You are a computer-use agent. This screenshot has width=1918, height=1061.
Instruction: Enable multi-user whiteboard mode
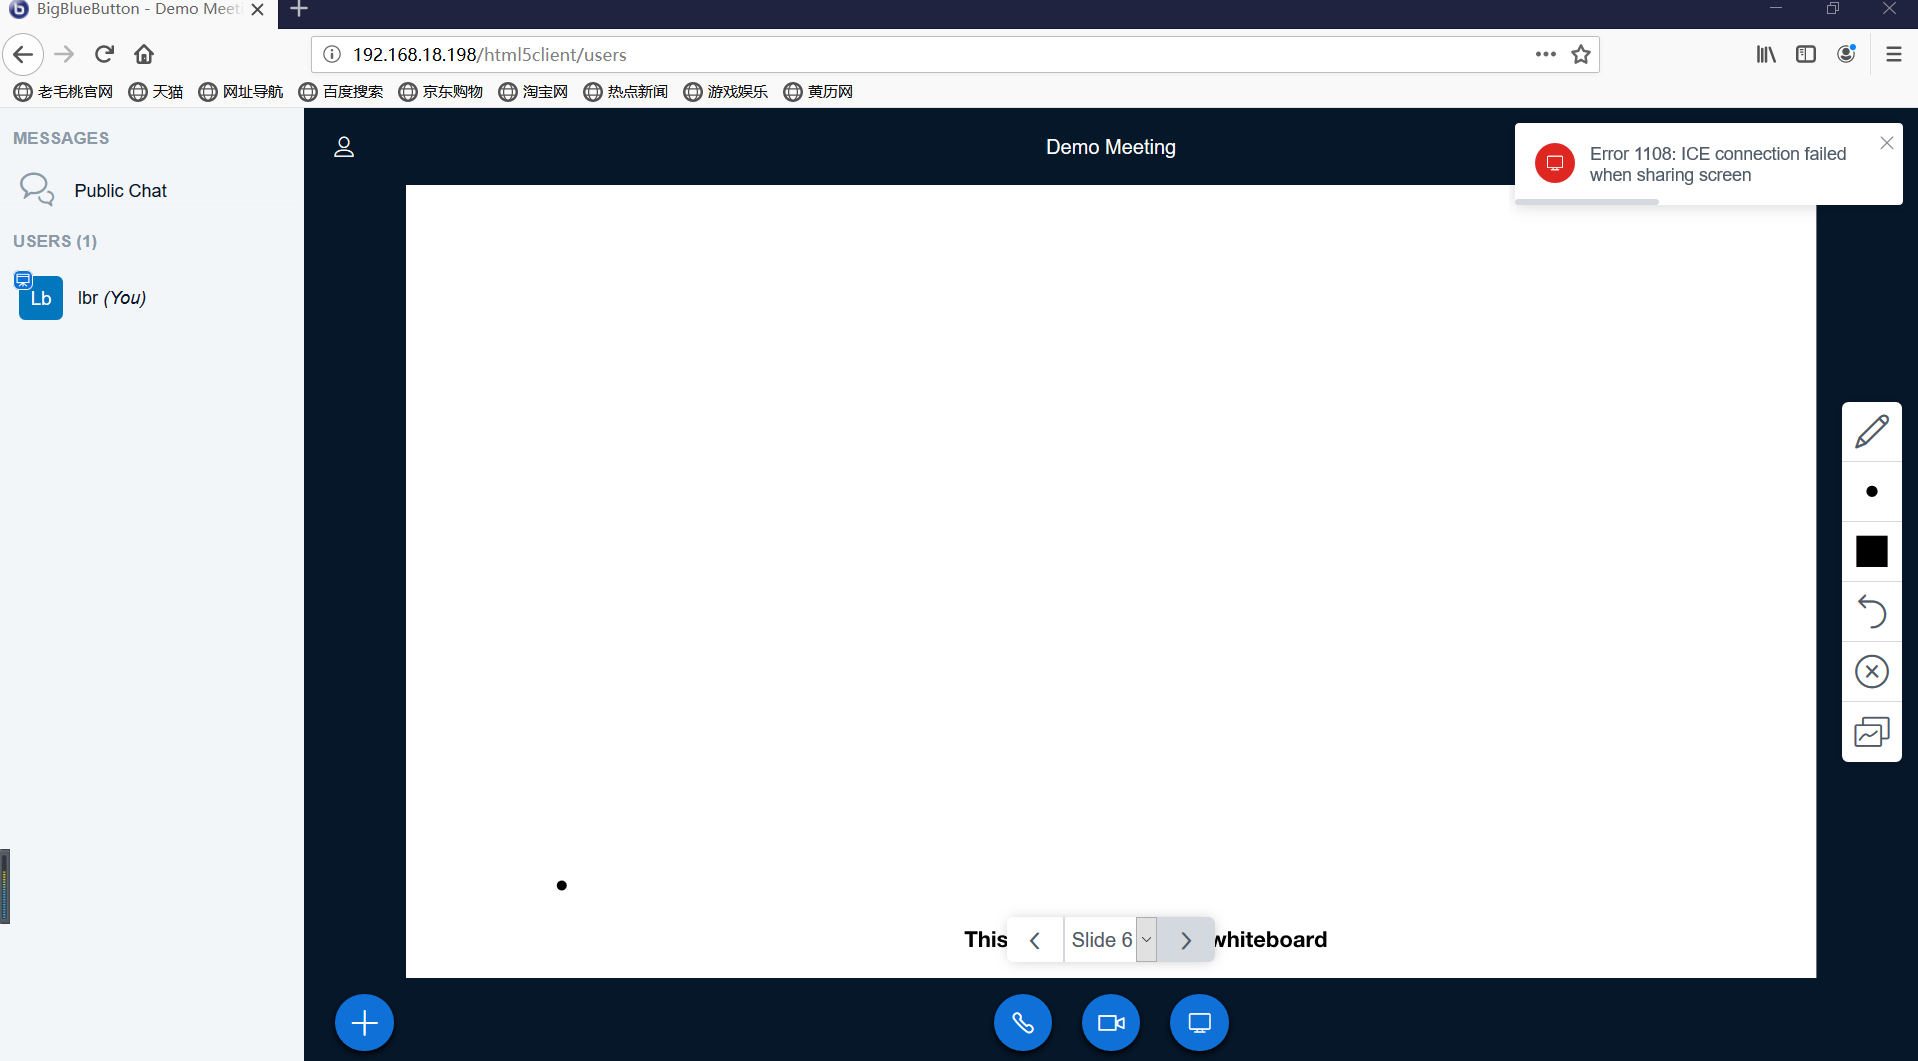coord(1872,731)
